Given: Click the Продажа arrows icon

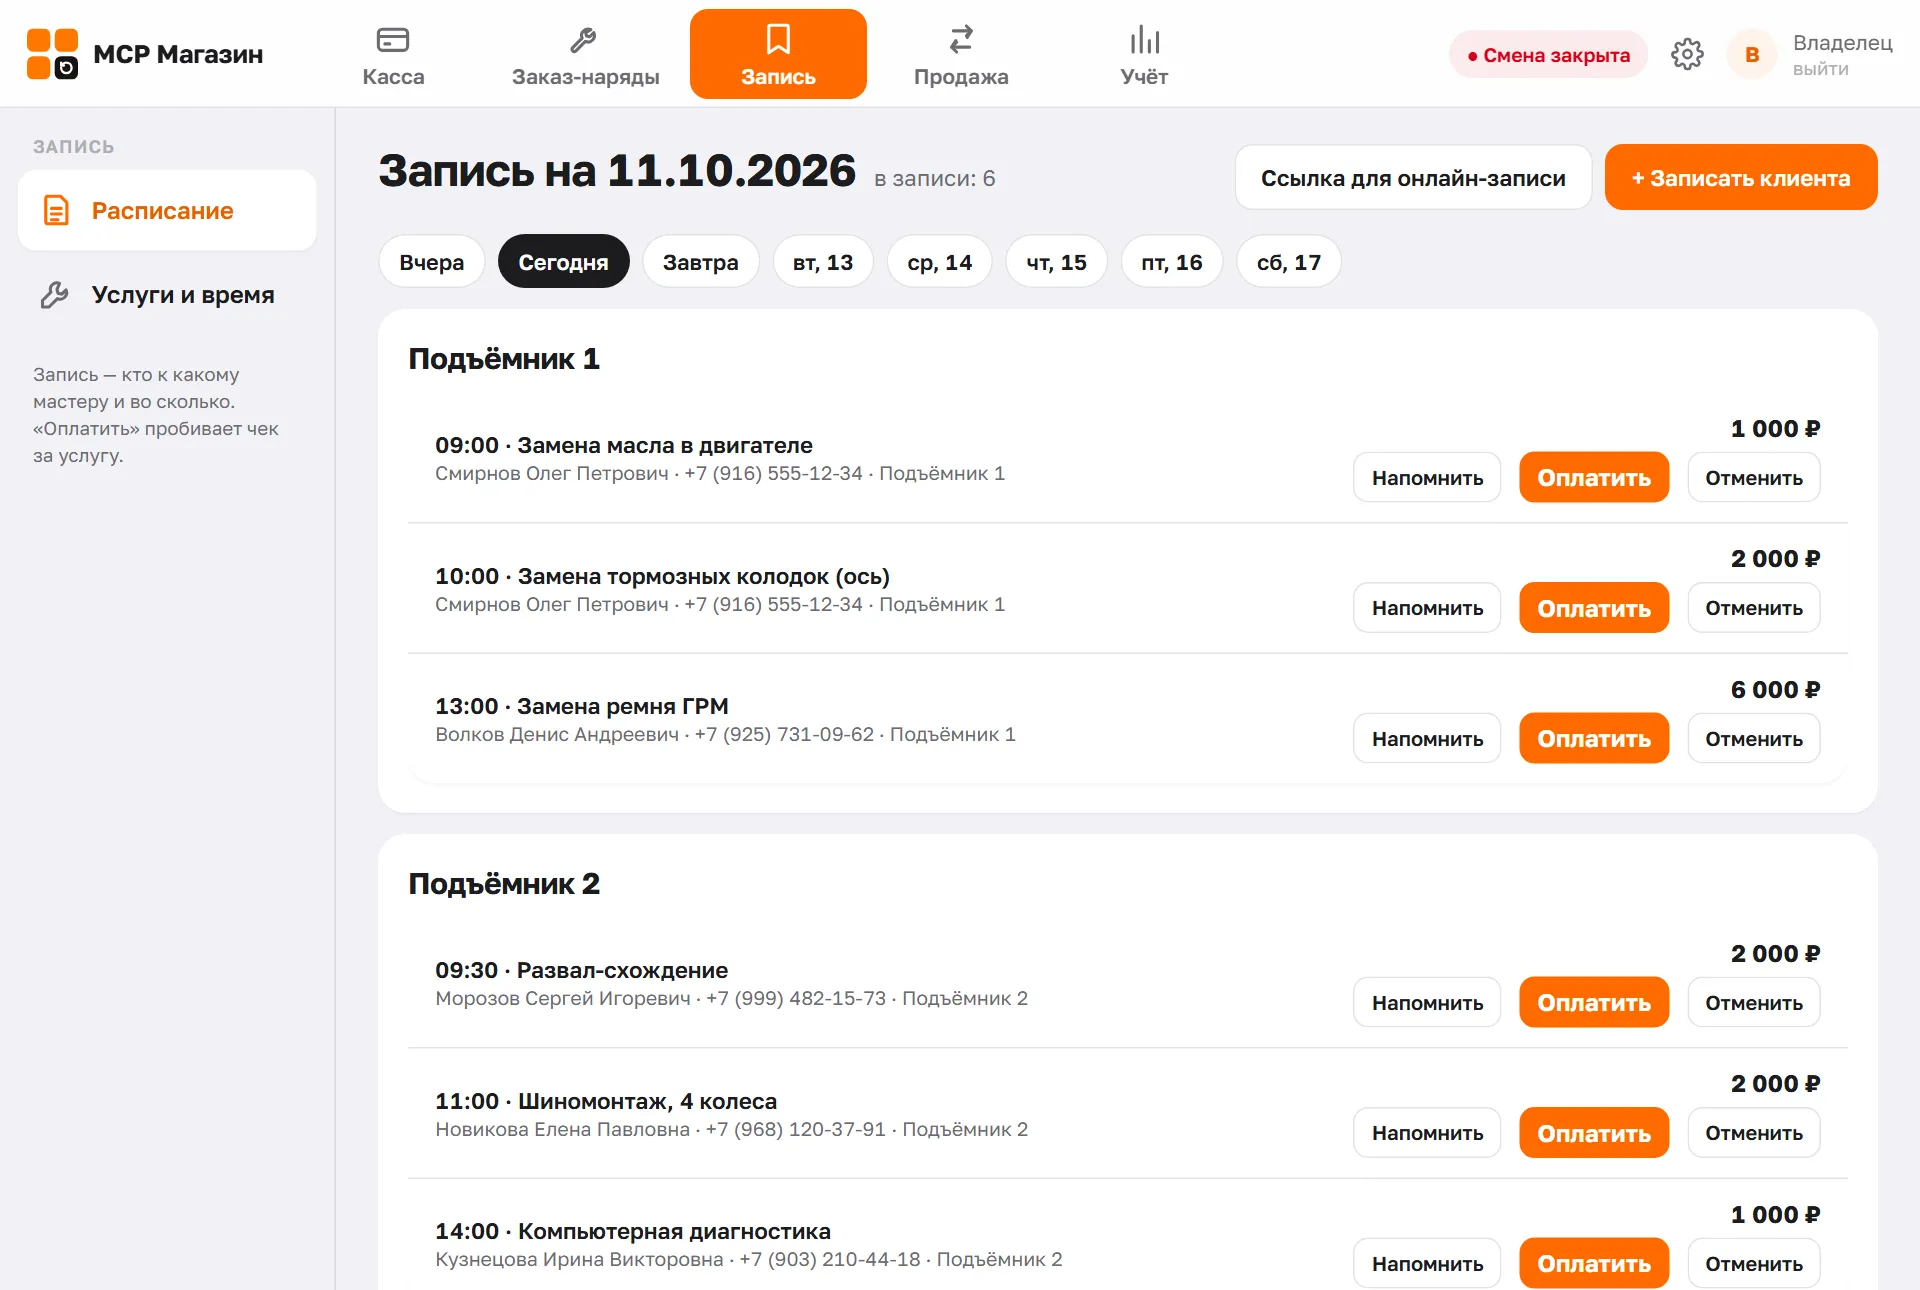Looking at the screenshot, I should [x=961, y=40].
